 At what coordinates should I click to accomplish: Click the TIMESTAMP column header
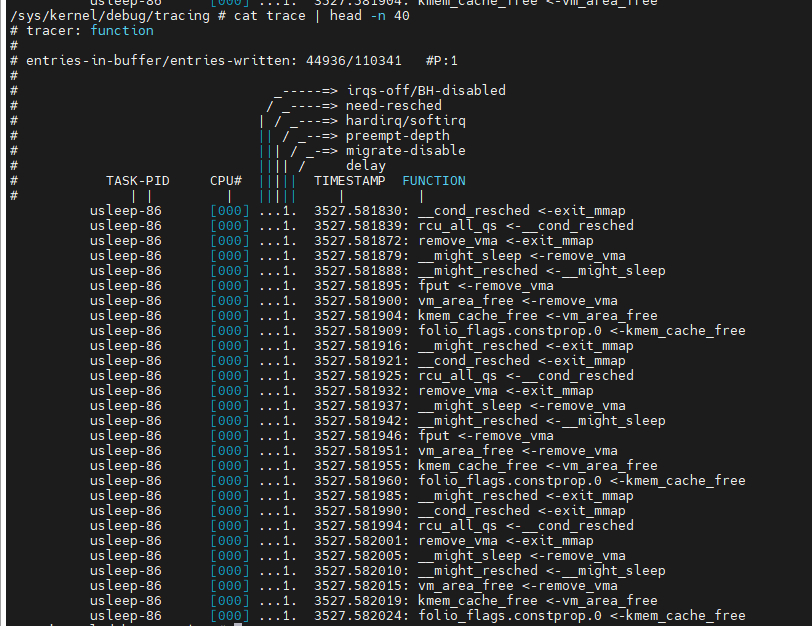point(349,181)
